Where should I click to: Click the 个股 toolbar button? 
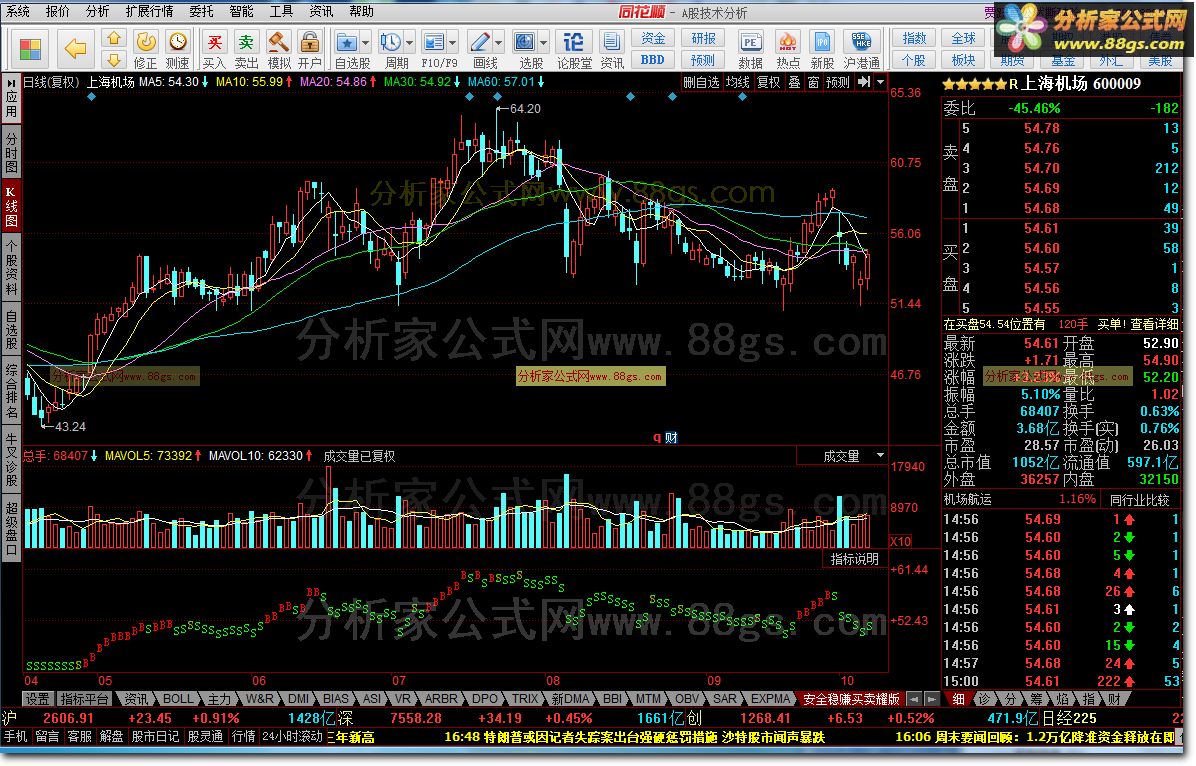[914, 60]
